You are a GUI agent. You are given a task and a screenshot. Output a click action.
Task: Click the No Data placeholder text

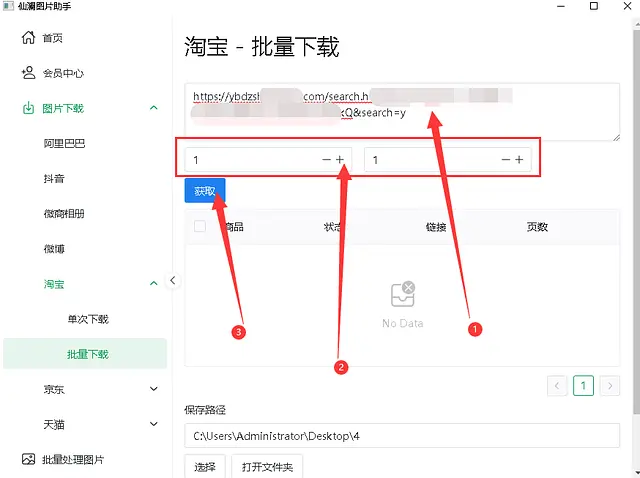point(403,323)
